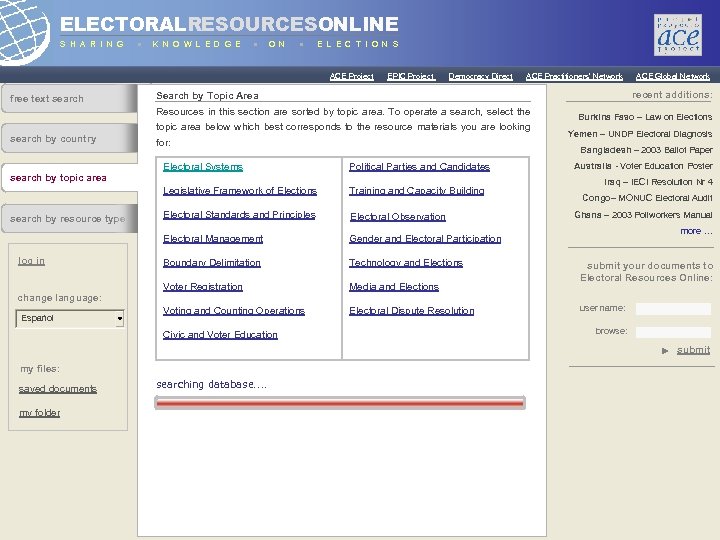Open Voting and Counting Operations topic
Screen dimensions: 720x540
pyautogui.click(x=234, y=311)
